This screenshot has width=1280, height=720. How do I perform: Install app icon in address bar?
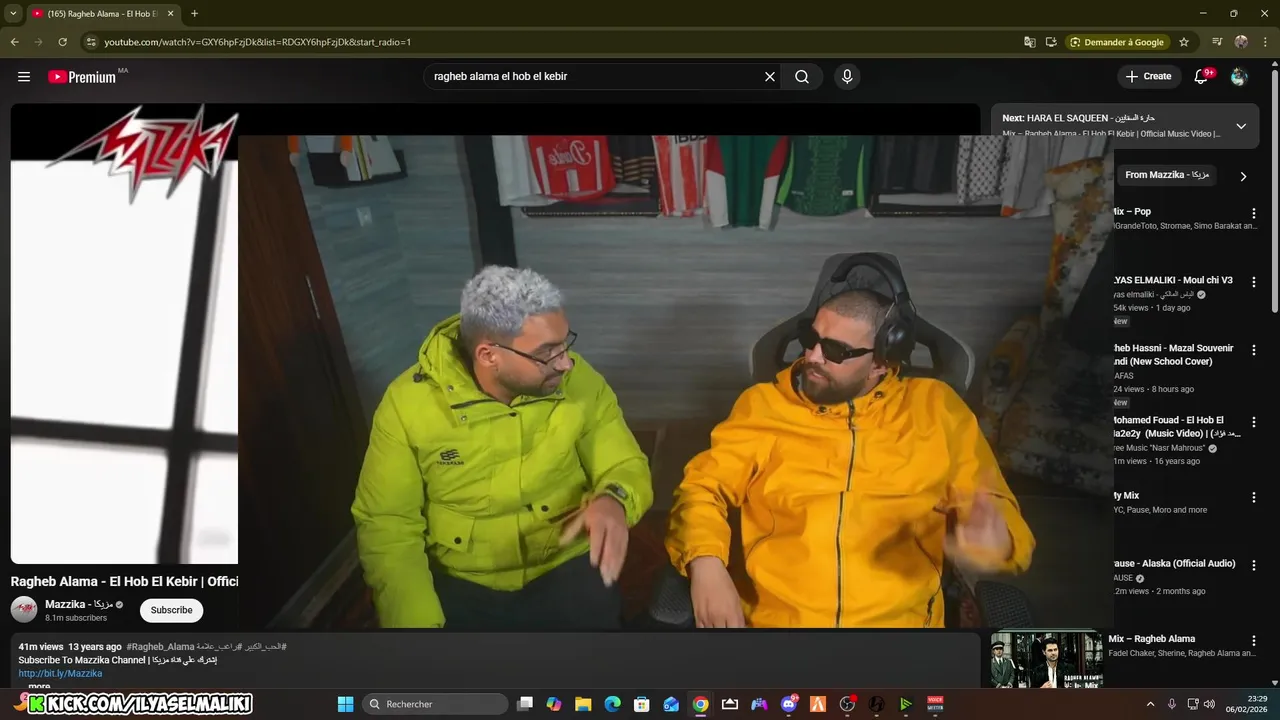pyautogui.click(x=1051, y=42)
